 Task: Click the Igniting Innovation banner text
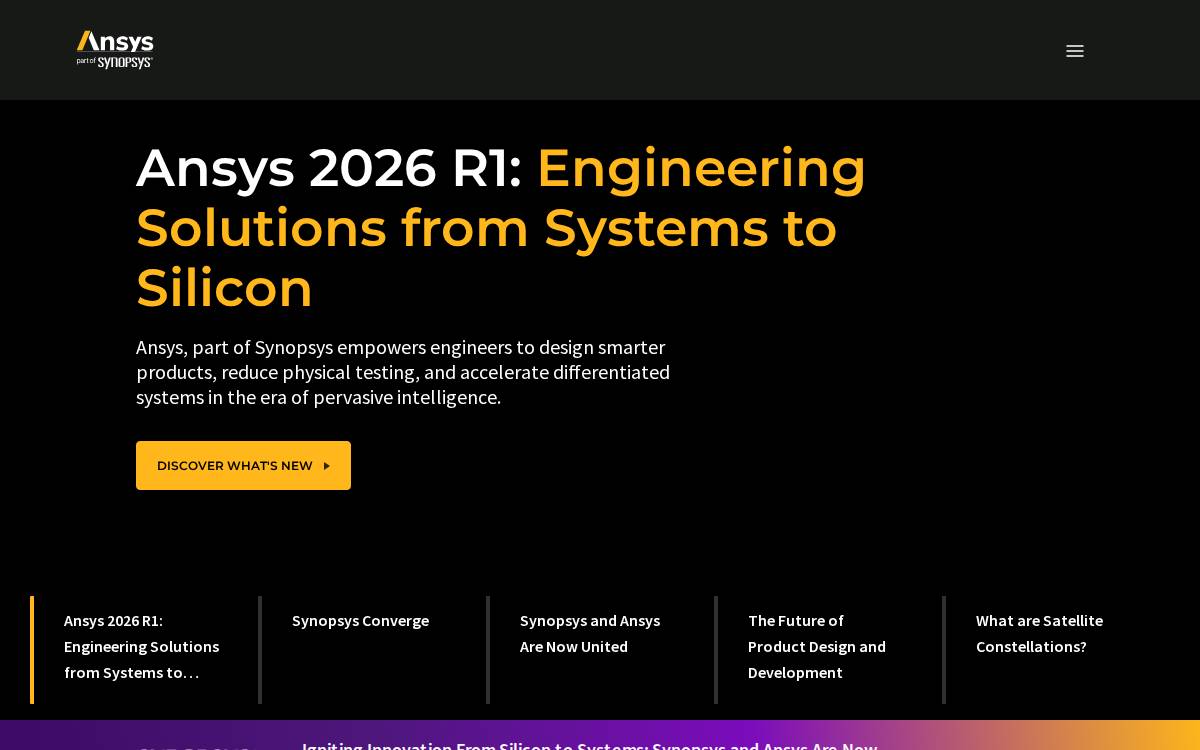point(589,745)
